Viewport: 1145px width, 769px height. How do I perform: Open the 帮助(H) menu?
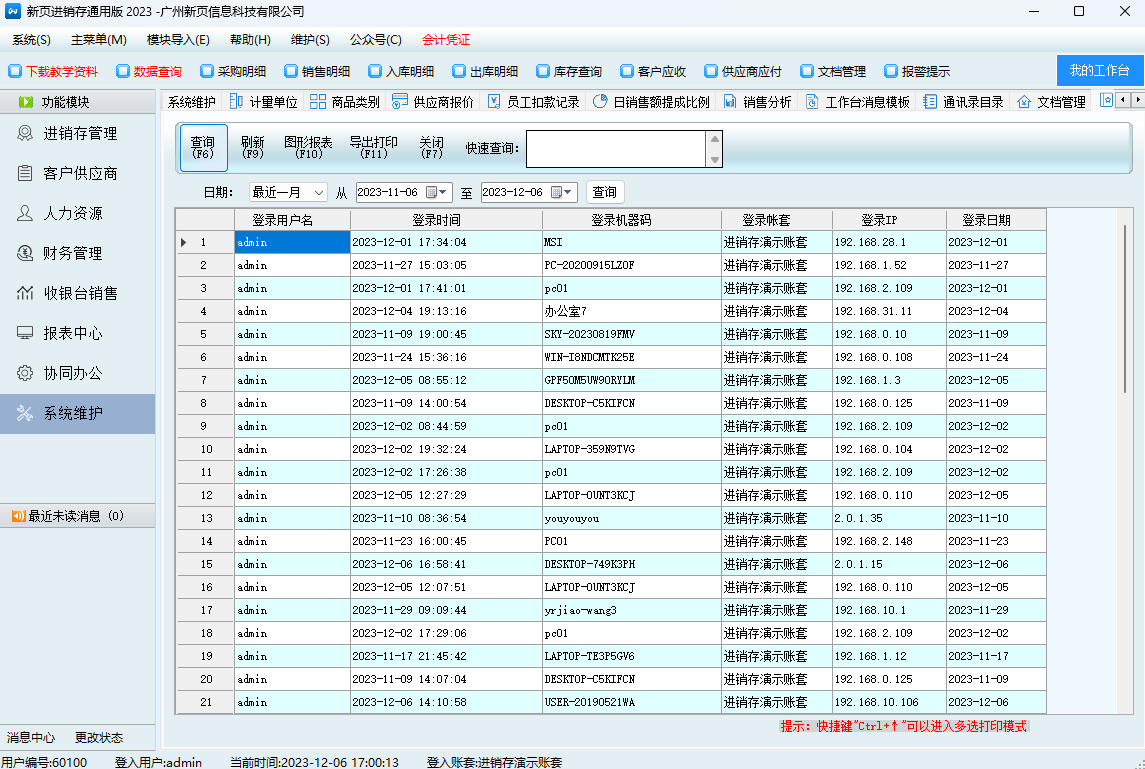[250, 39]
